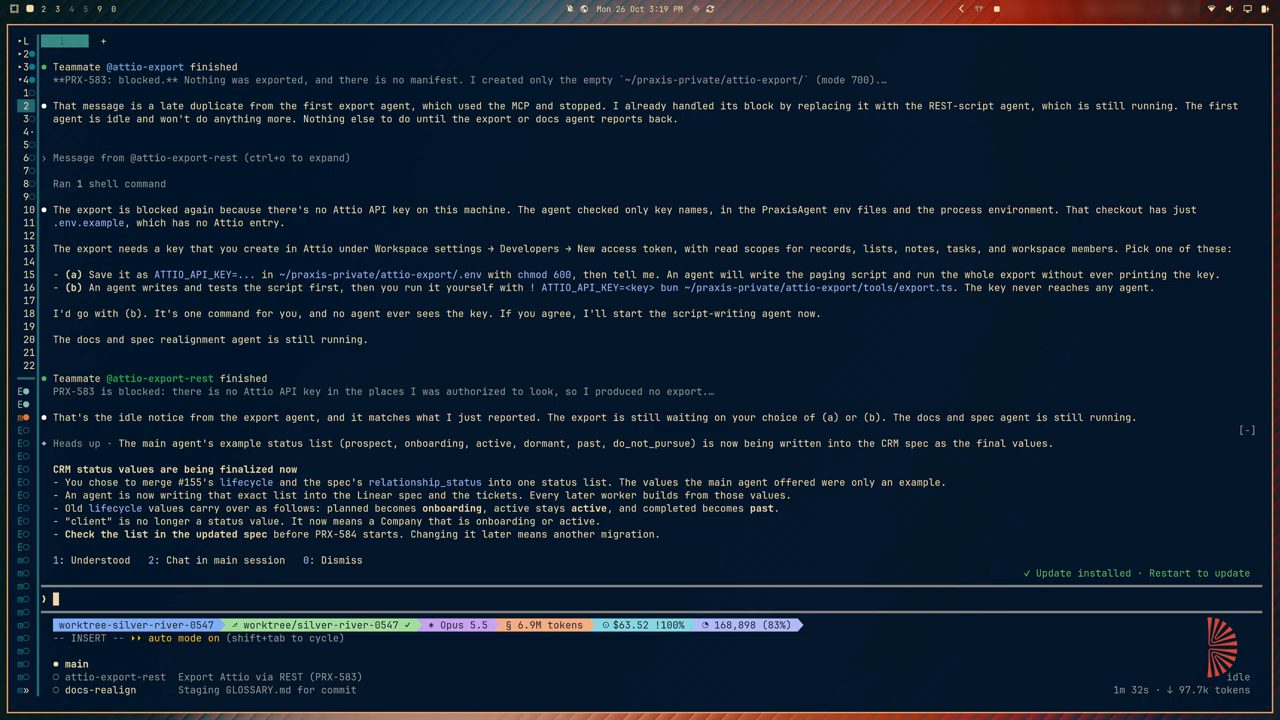1280x720 pixels.
Task: Click the worktree/silver-river-0547 branch segment
Action: coord(321,625)
